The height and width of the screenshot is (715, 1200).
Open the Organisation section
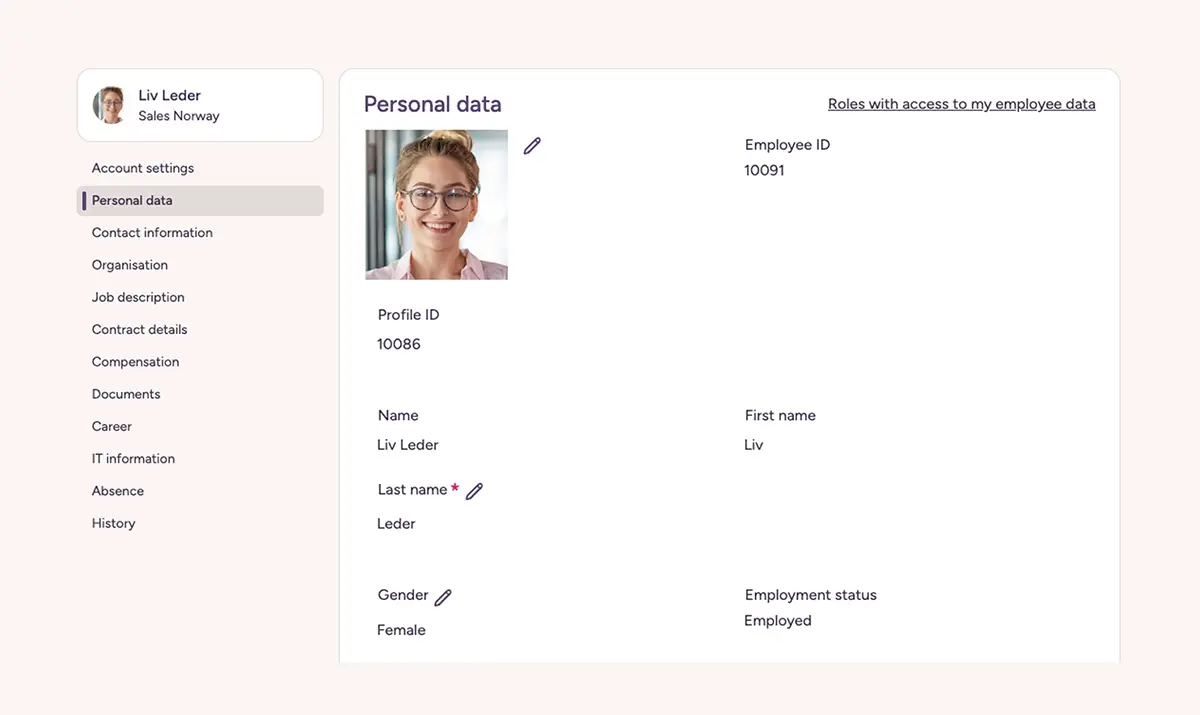pos(130,265)
